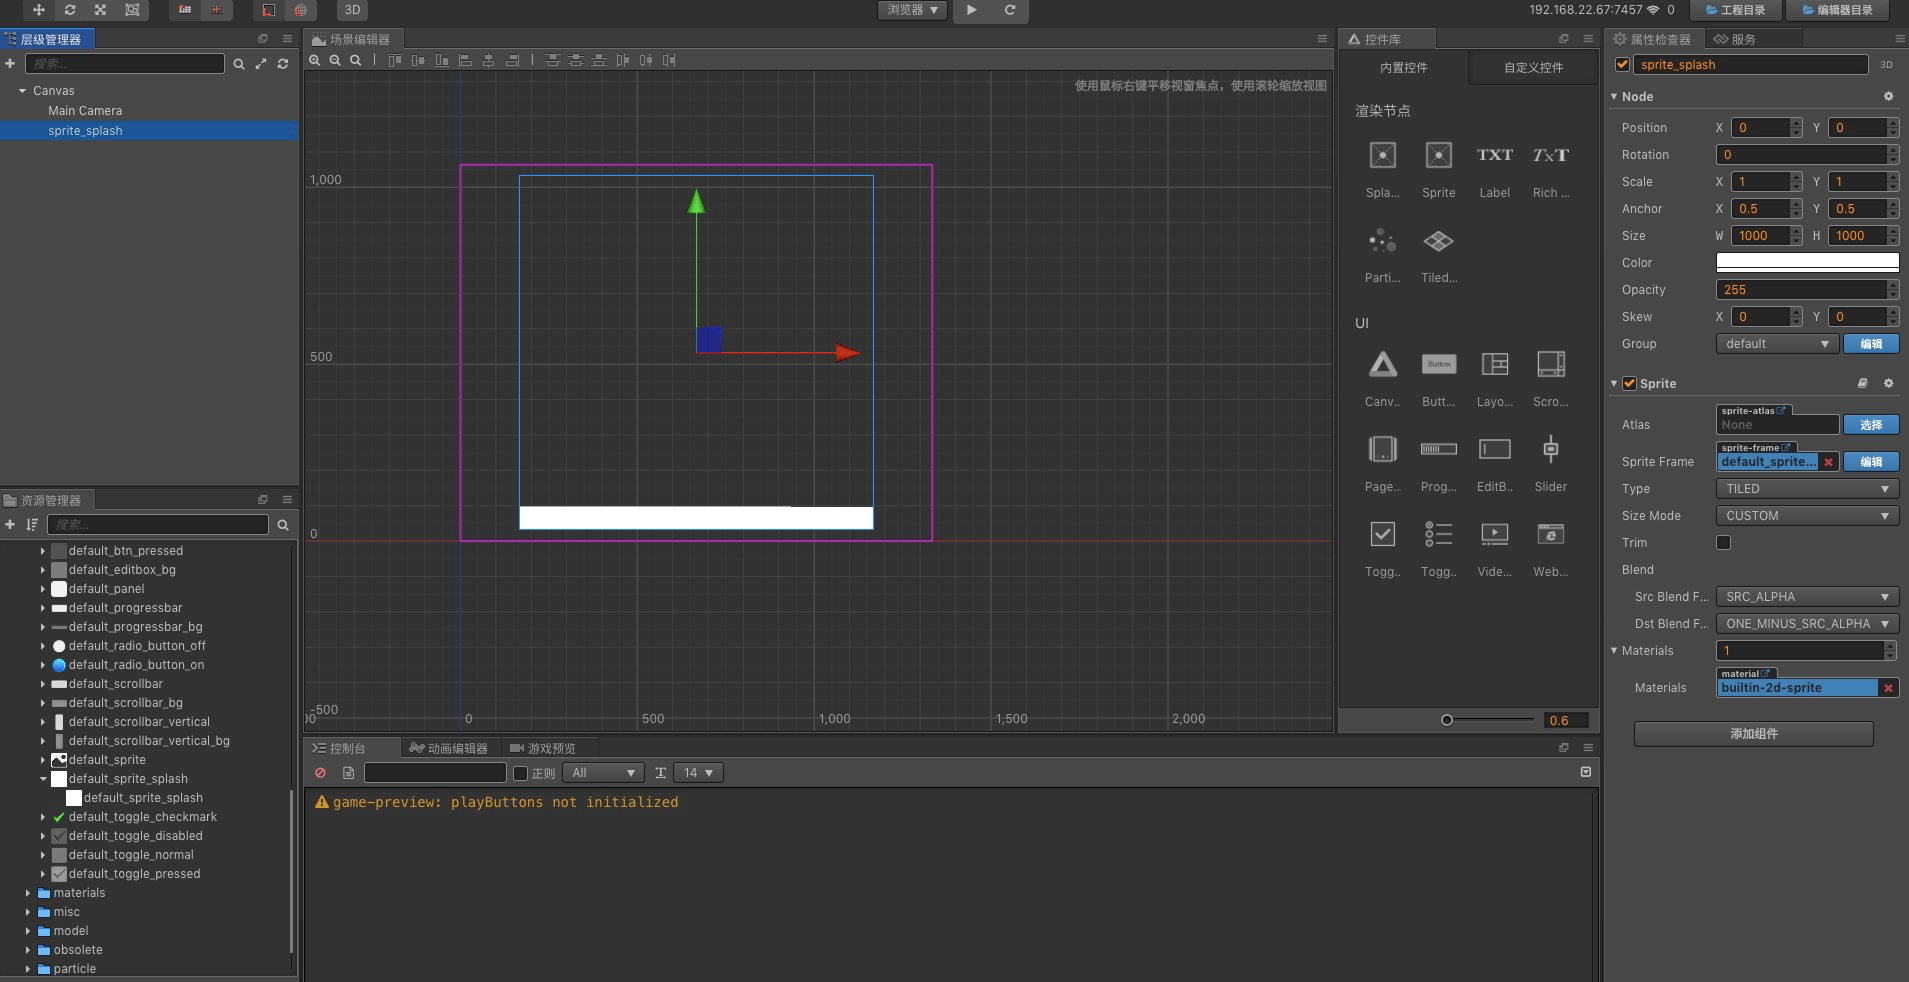Screen dimensions: 1909x982
Task: Click the hierarchy search field
Action: (x=125, y=64)
